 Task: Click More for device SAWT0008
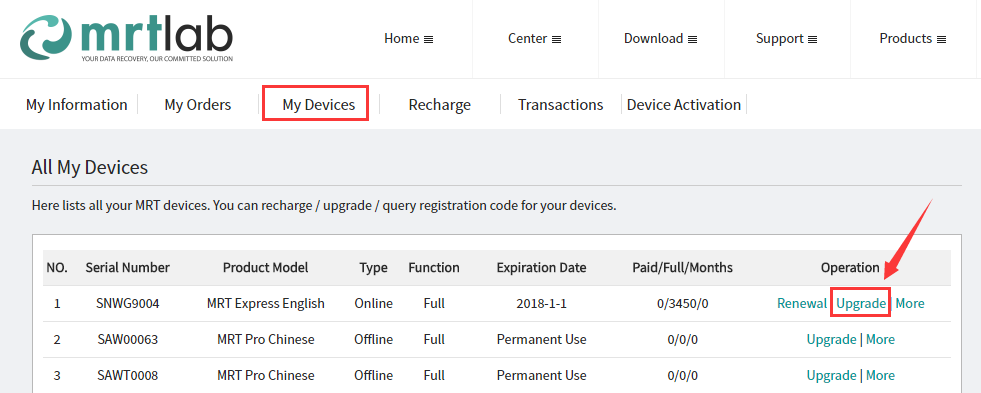click(880, 375)
